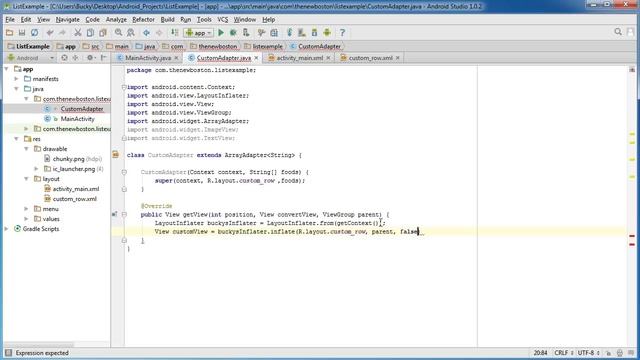640x360 pixels.
Task: Fold the import statements block
Action: pyautogui.click(x=124, y=87)
